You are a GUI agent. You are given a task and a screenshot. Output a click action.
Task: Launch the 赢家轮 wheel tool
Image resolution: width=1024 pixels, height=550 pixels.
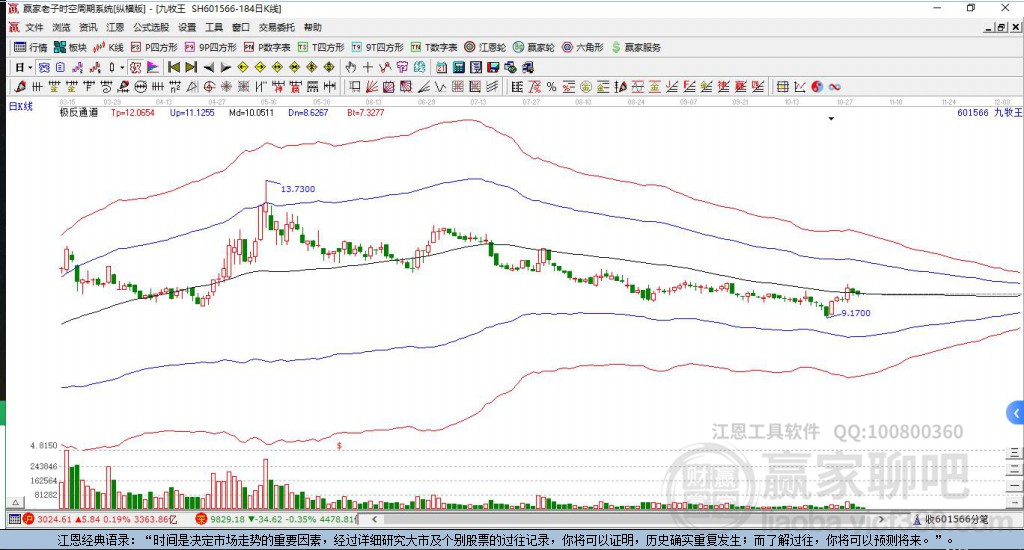click(x=534, y=47)
